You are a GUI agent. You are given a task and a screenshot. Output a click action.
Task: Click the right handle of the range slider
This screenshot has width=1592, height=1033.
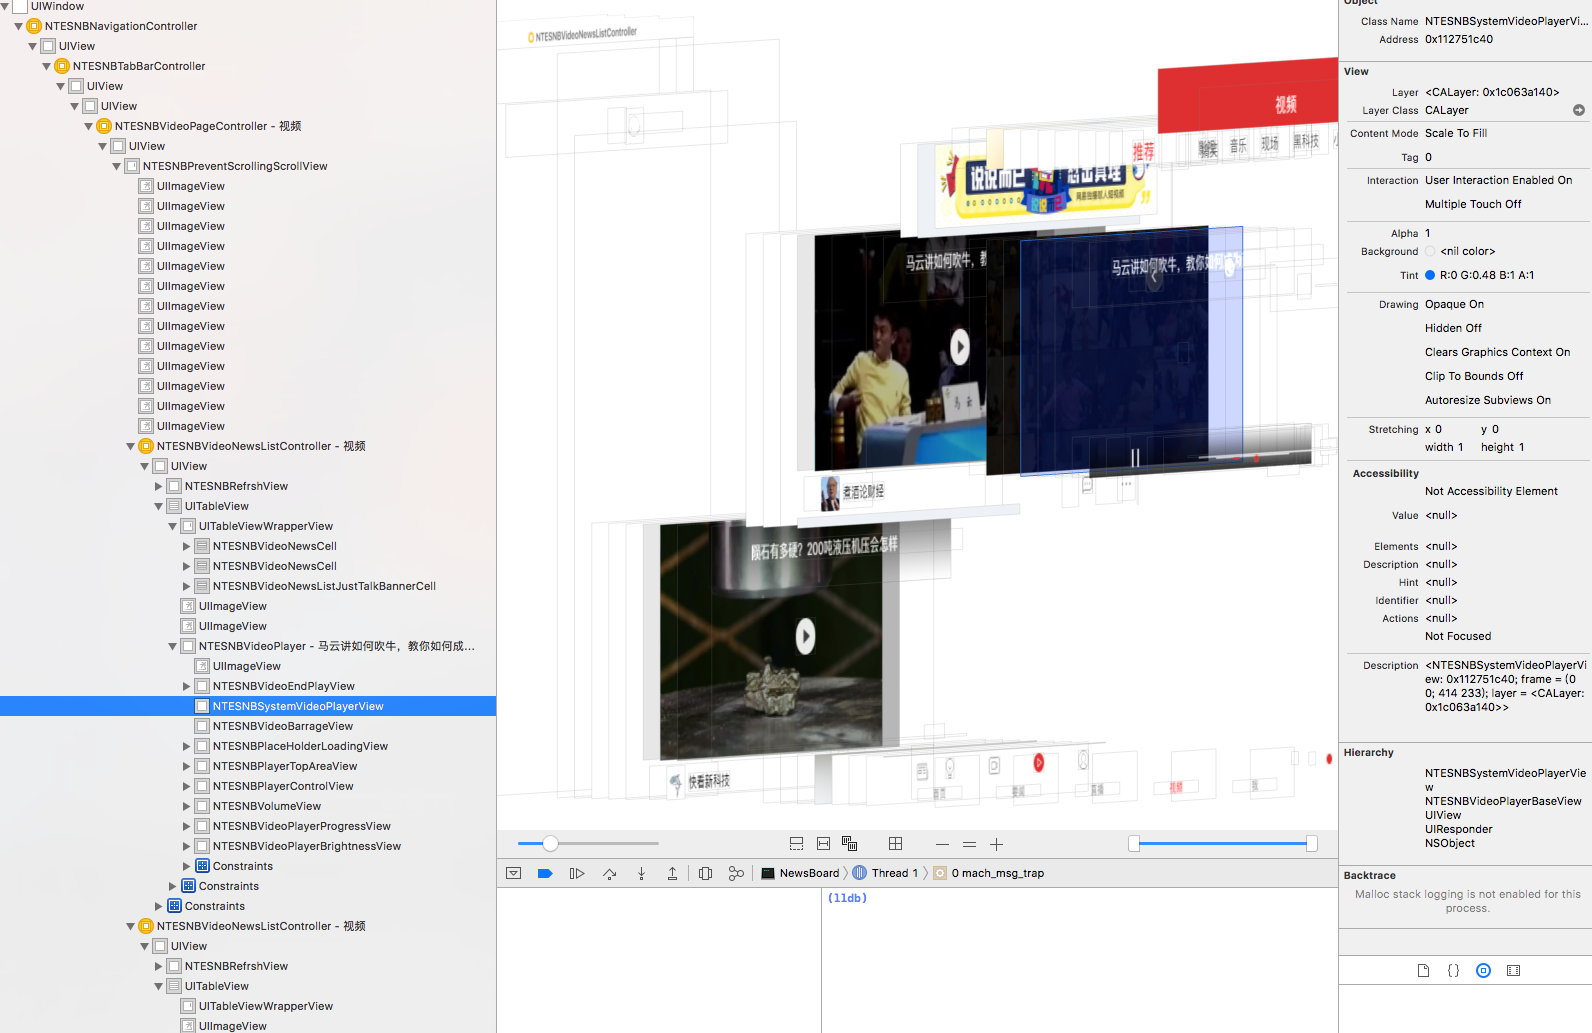pyautogui.click(x=1311, y=844)
